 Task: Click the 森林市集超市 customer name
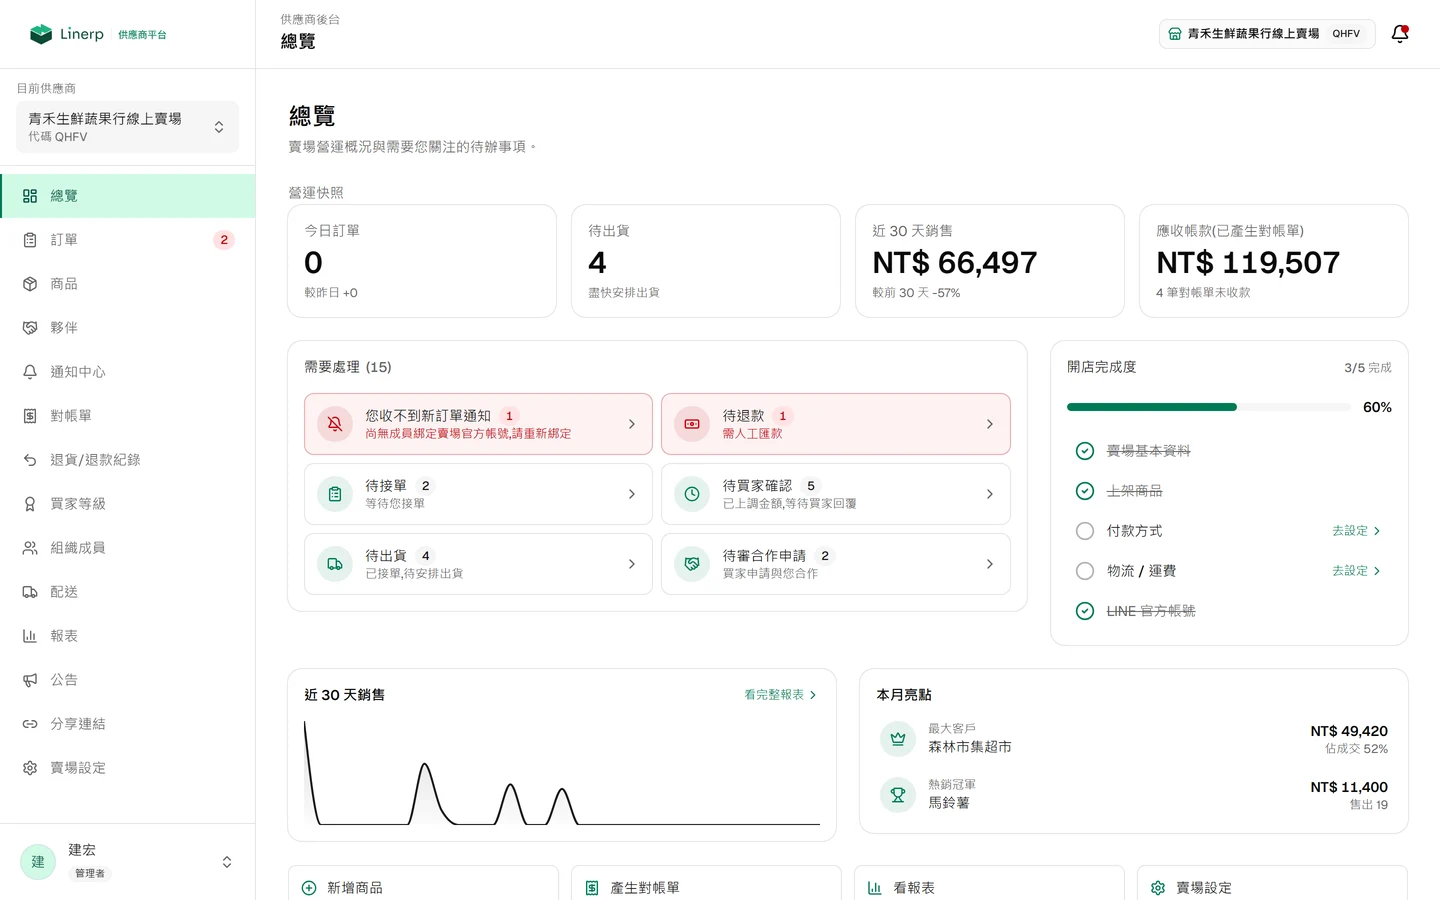pyautogui.click(x=970, y=747)
